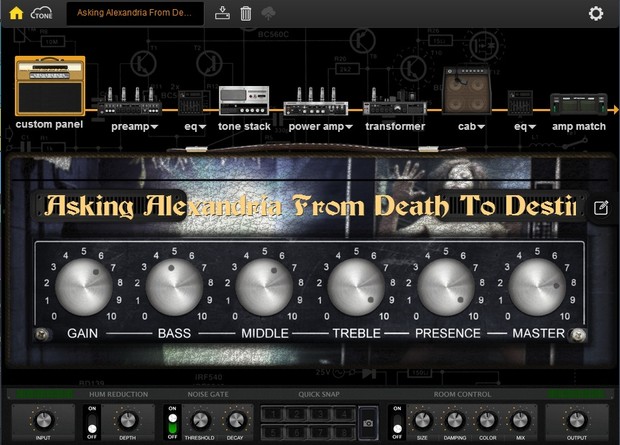This screenshot has height=445, width=620.
Task: Click the amp match label
Action: click(x=579, y=127)
